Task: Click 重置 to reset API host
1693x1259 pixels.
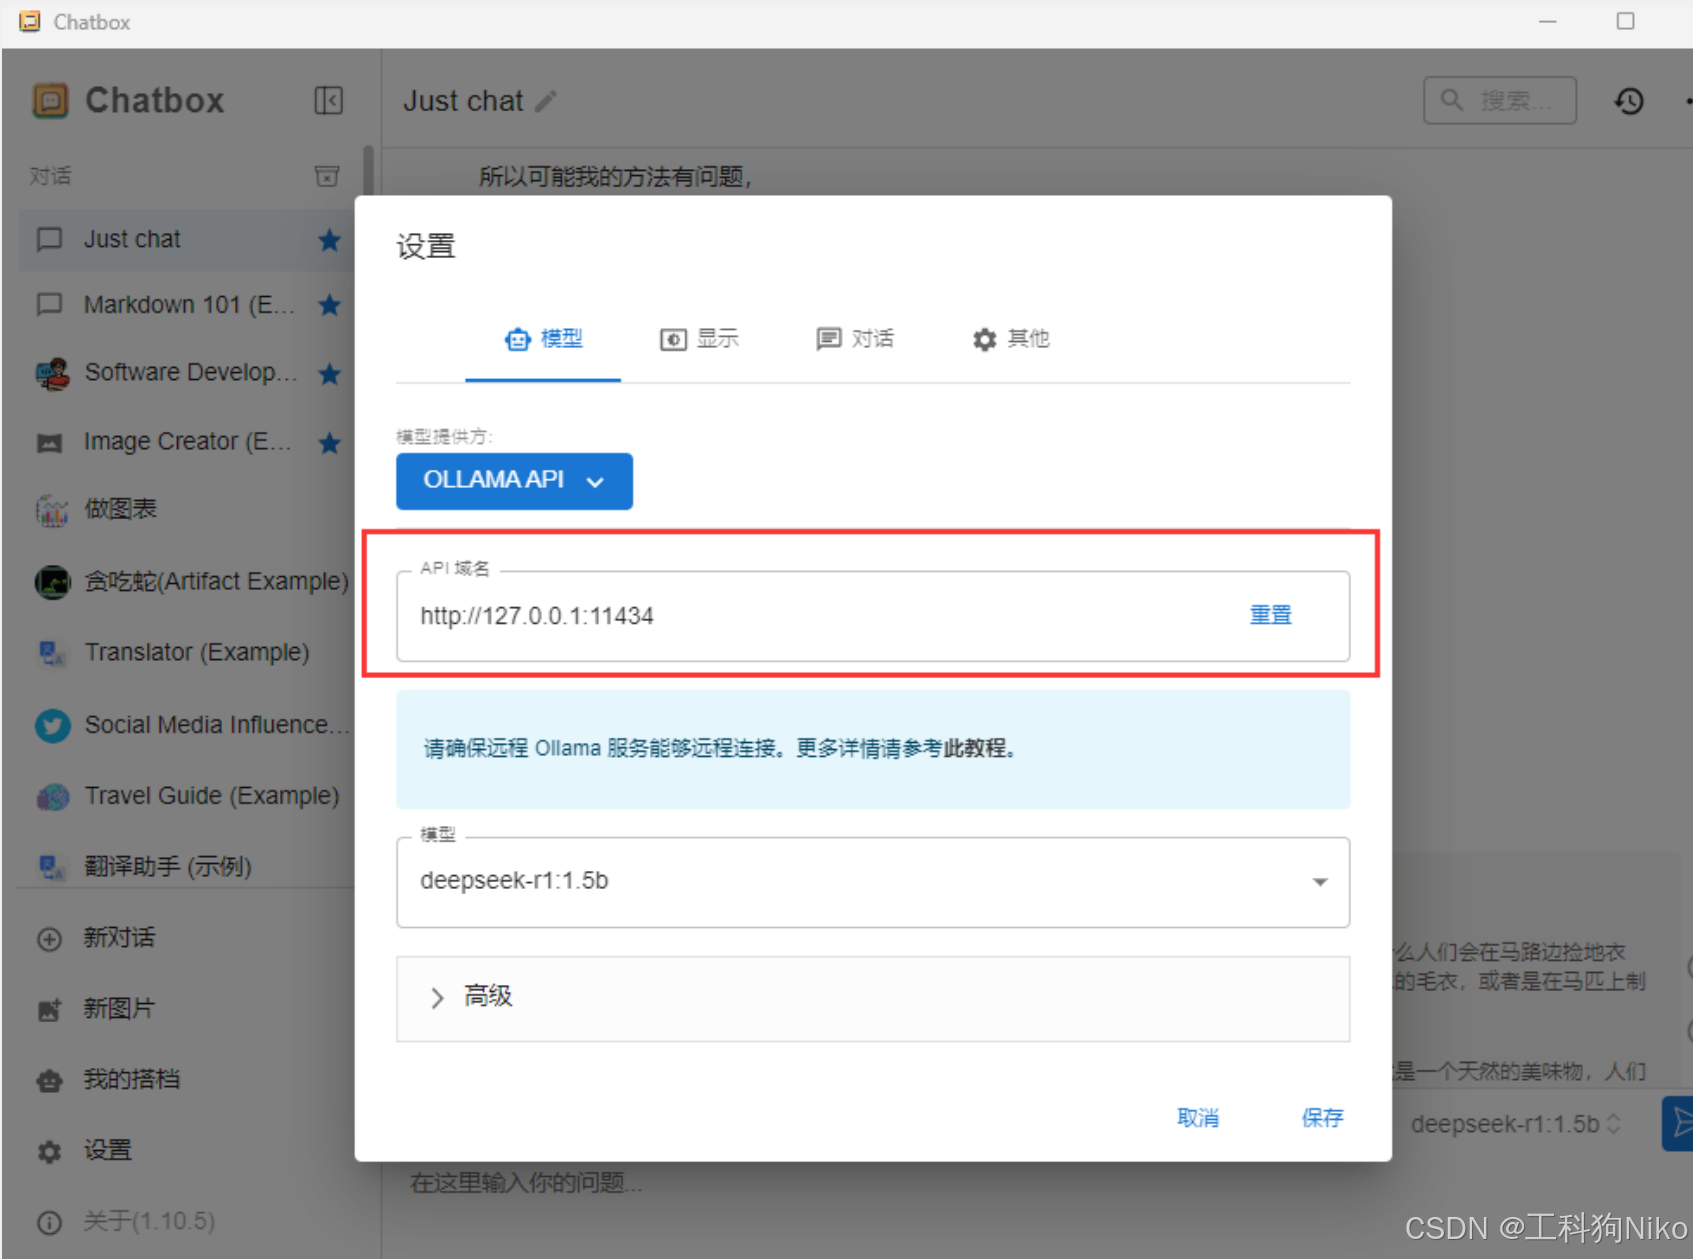Action: coord(1271,615)
